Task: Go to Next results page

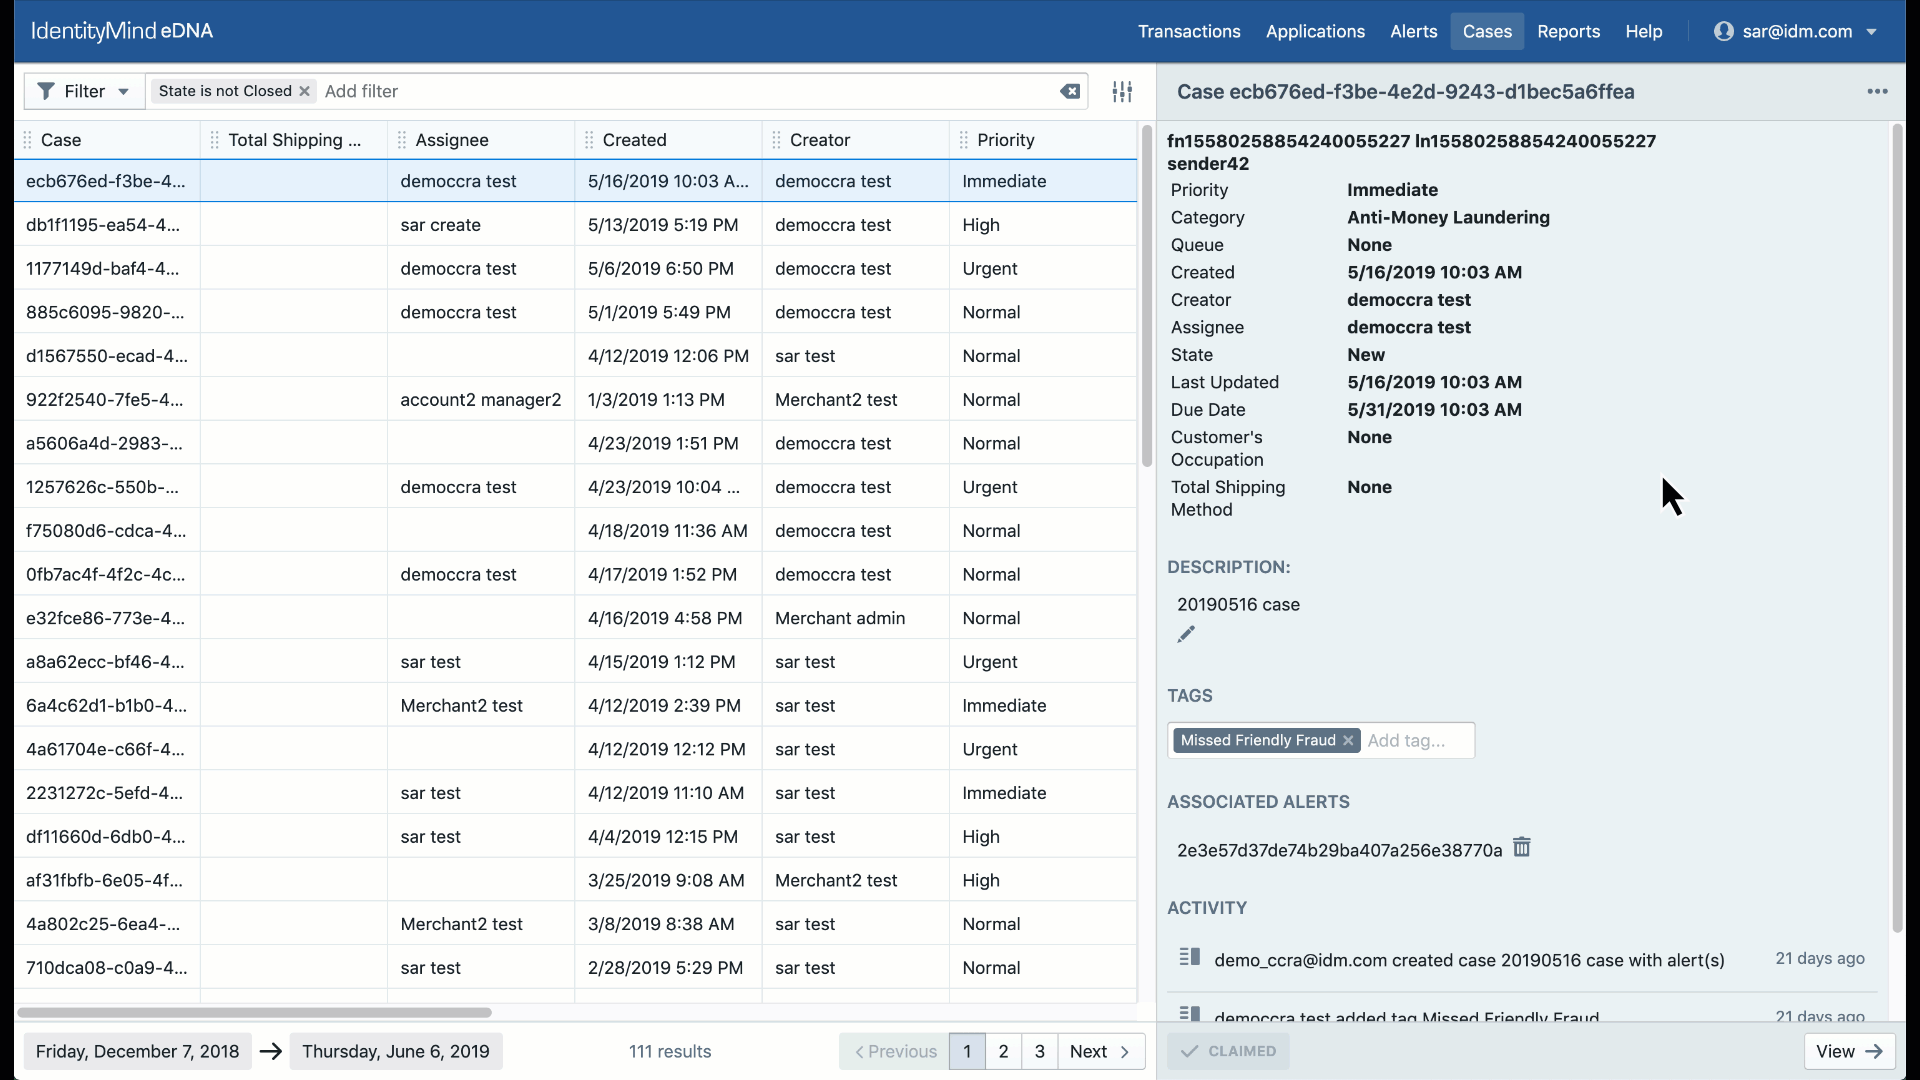Action: pos(1100,1051)
